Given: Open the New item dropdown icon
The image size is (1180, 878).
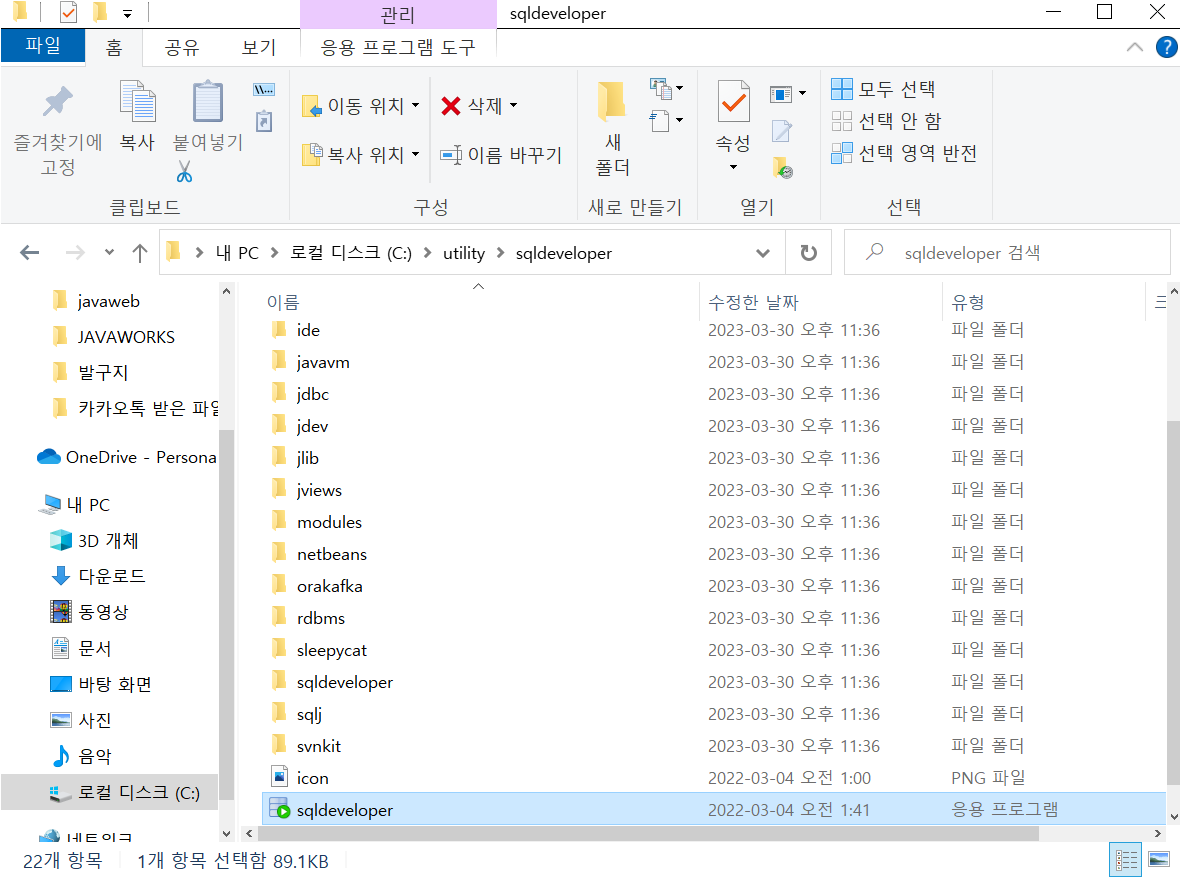Looking at the screenshot, I should [x=666, y=89].
